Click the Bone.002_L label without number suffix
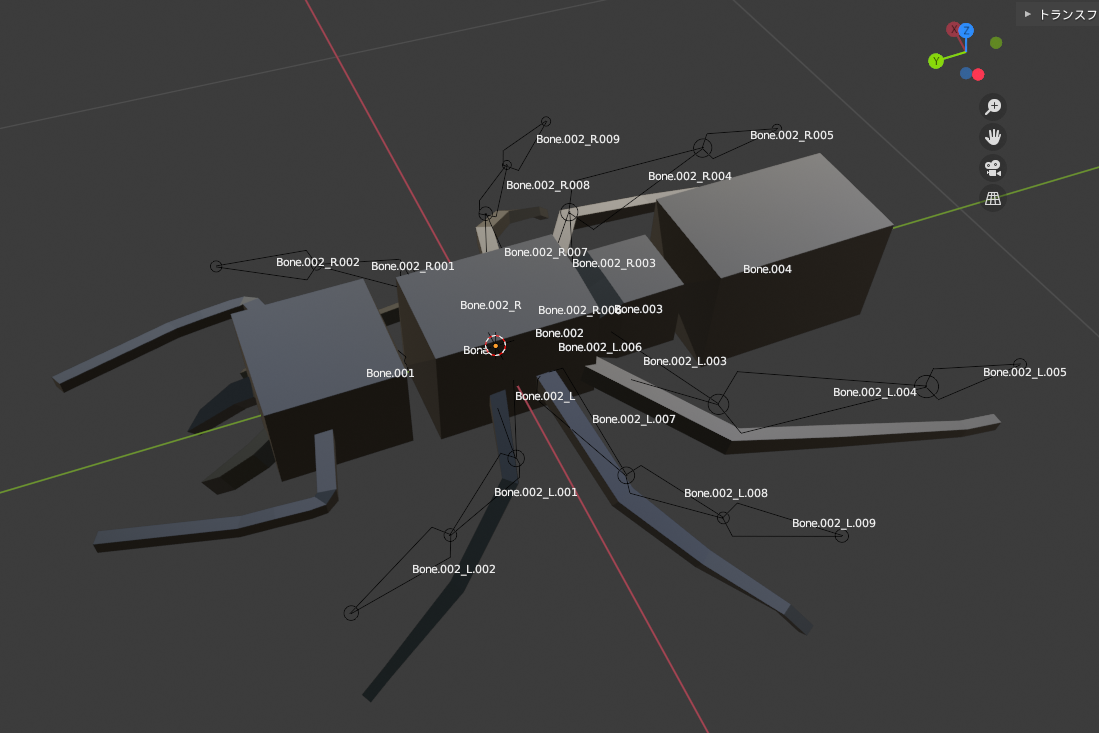 pyautogui.click(x=545, y=397)
